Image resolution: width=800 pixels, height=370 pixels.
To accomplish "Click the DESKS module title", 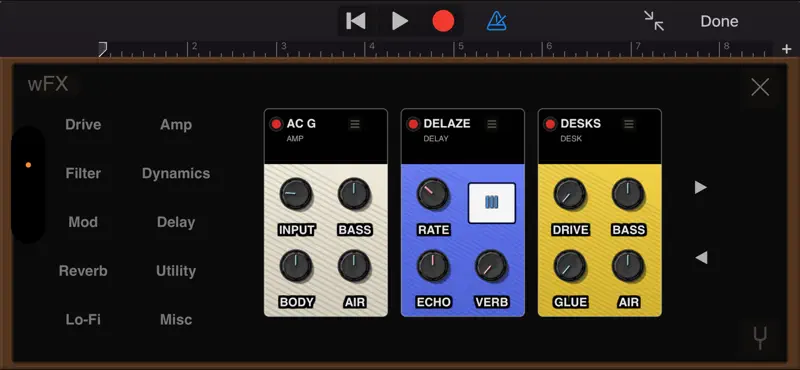I will [x=581, y=124].
